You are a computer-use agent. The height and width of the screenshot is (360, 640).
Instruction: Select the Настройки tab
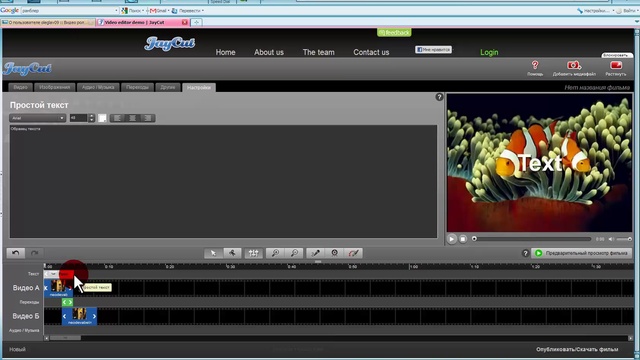tap(199, 87)
